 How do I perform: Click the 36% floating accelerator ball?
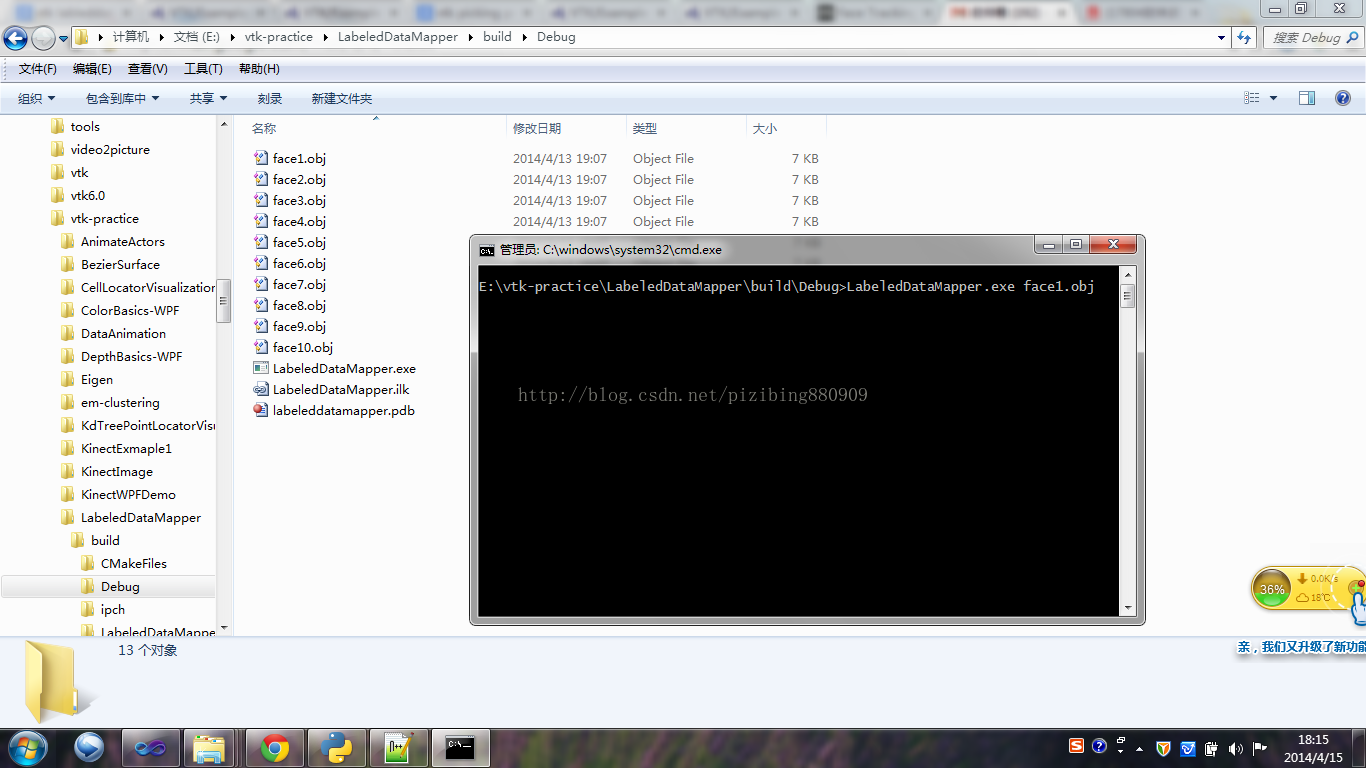1272,589
